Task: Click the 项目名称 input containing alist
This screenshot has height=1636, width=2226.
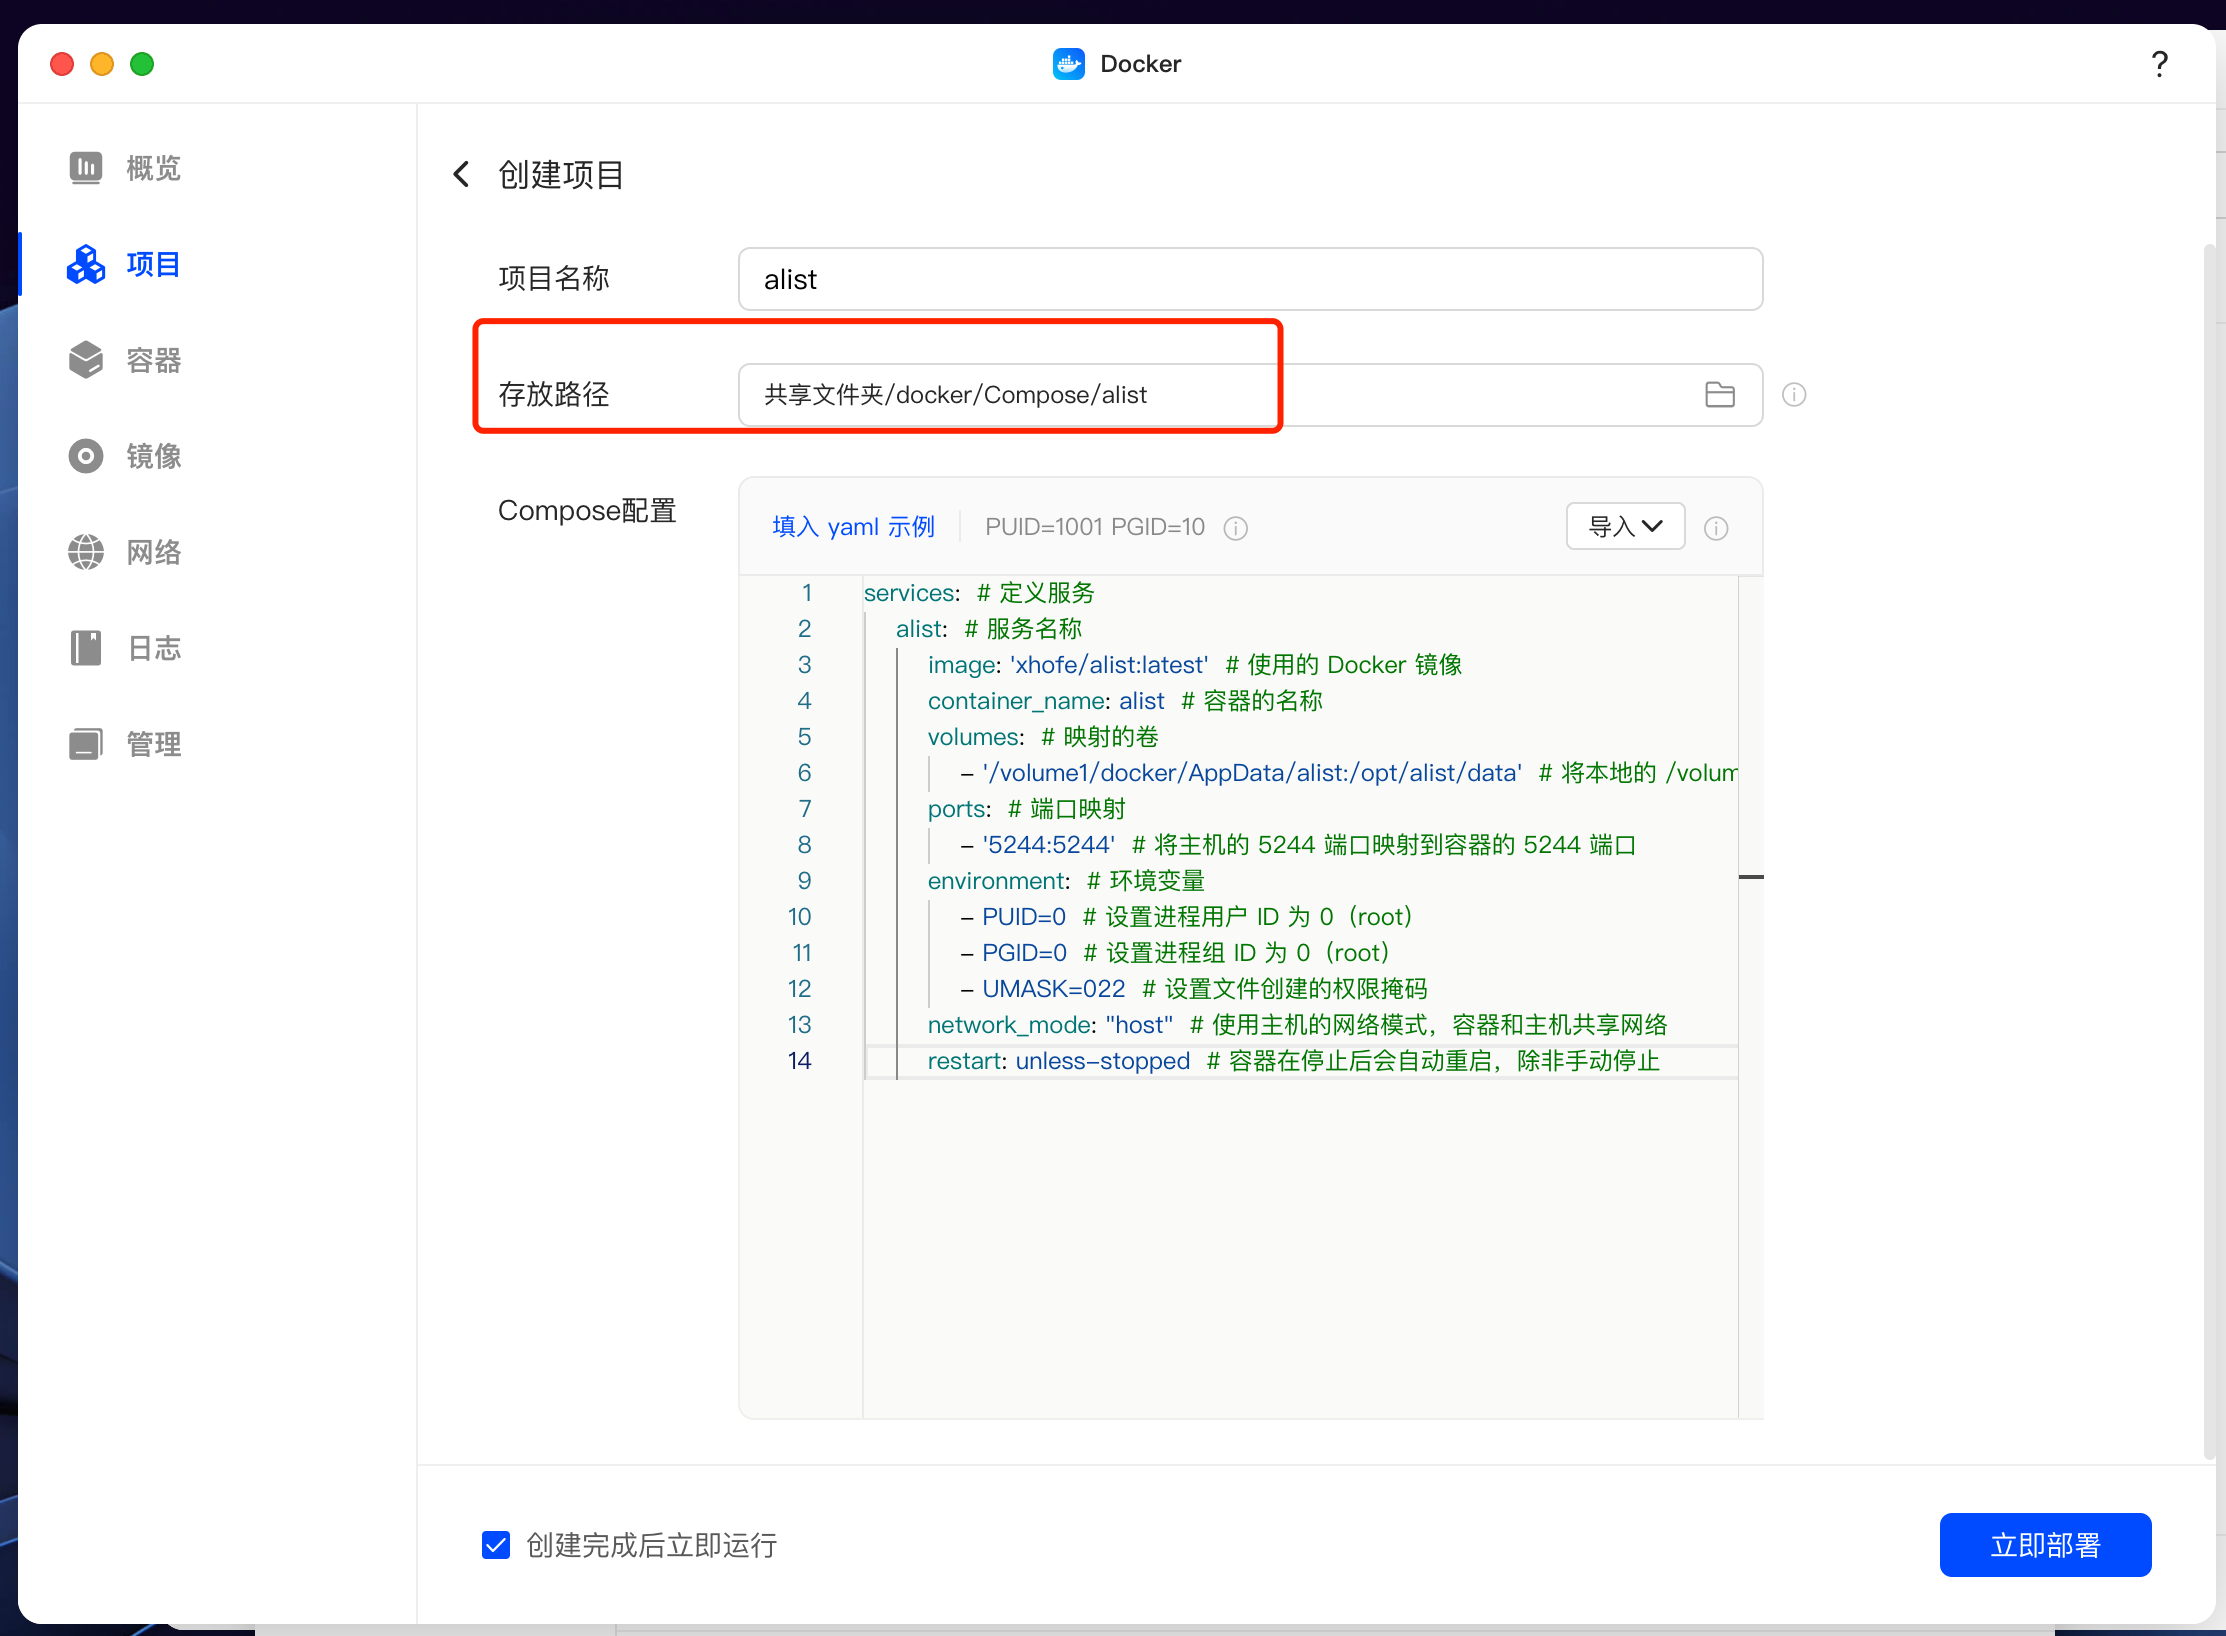Action: [x=1250, y=279]
